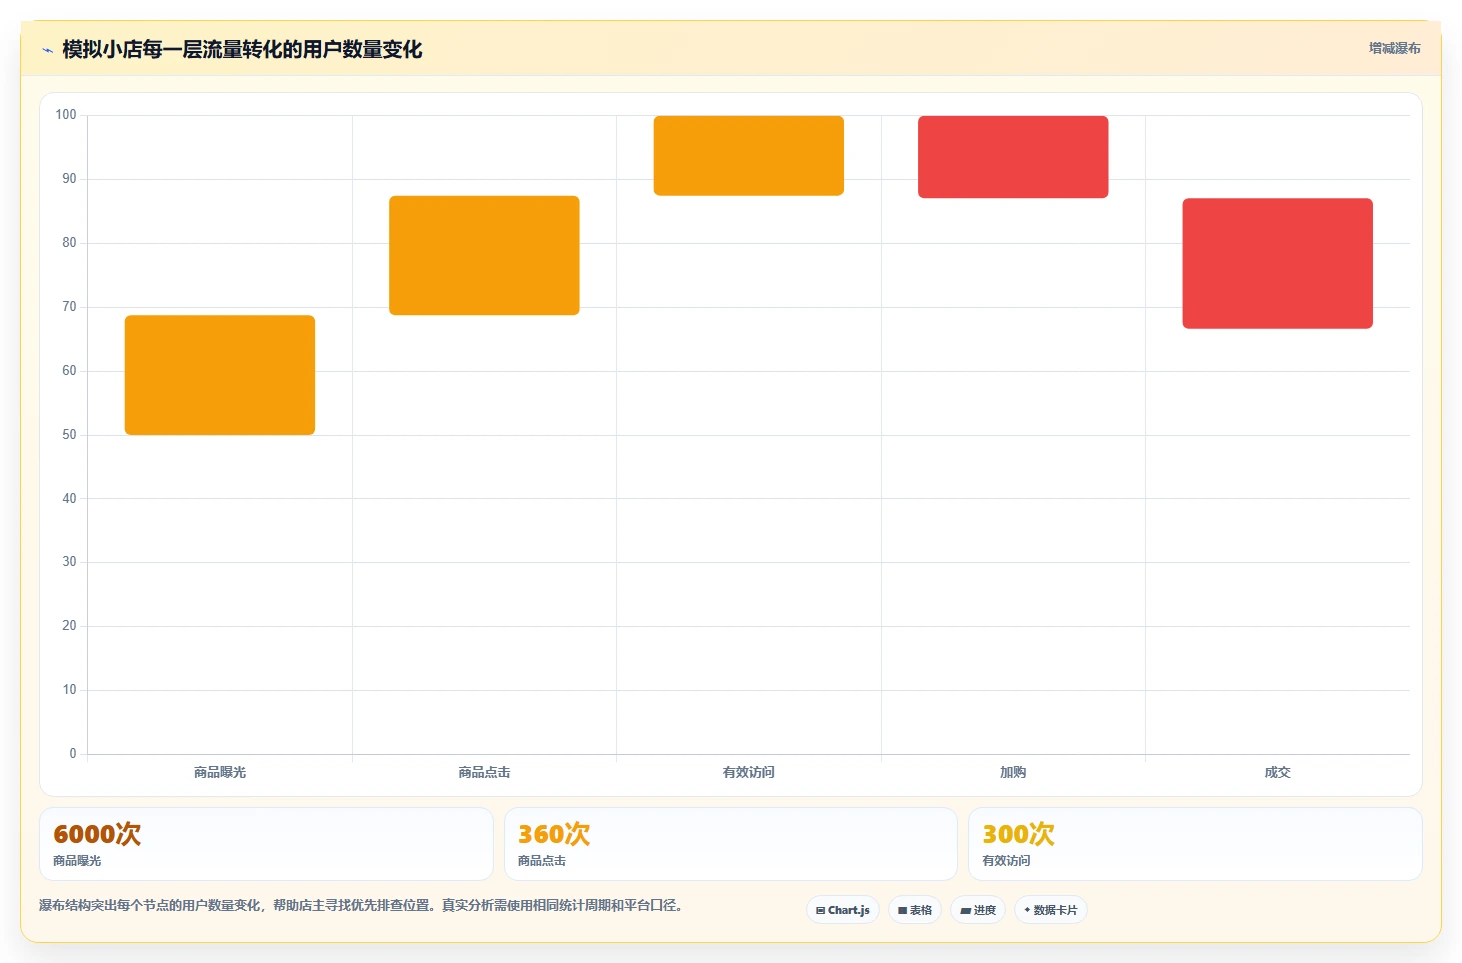Click the 加购 x-axis label
Screen dimensions: 1462x963
(x=1013, y=772)
